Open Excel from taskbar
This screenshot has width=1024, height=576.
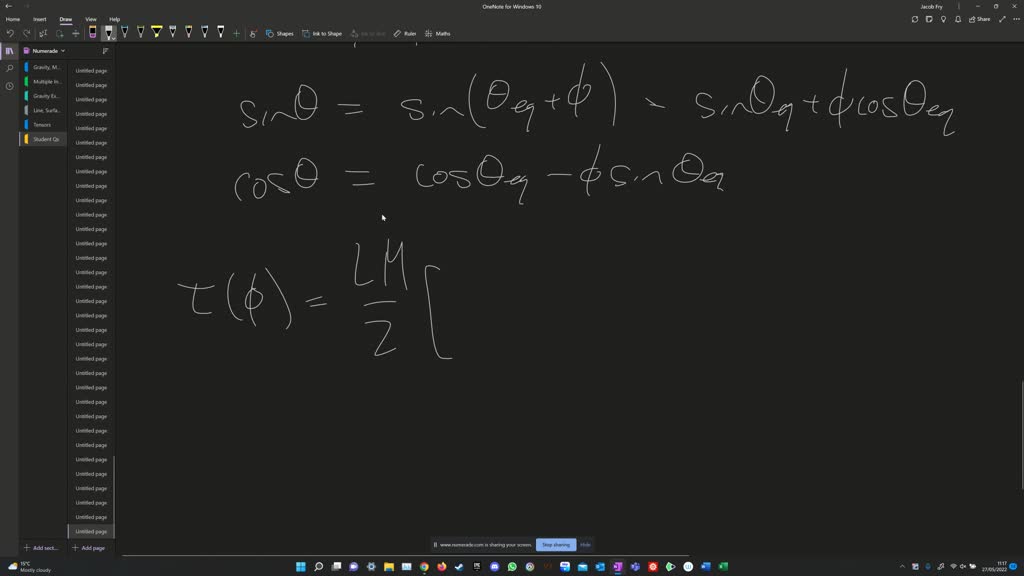723,566
